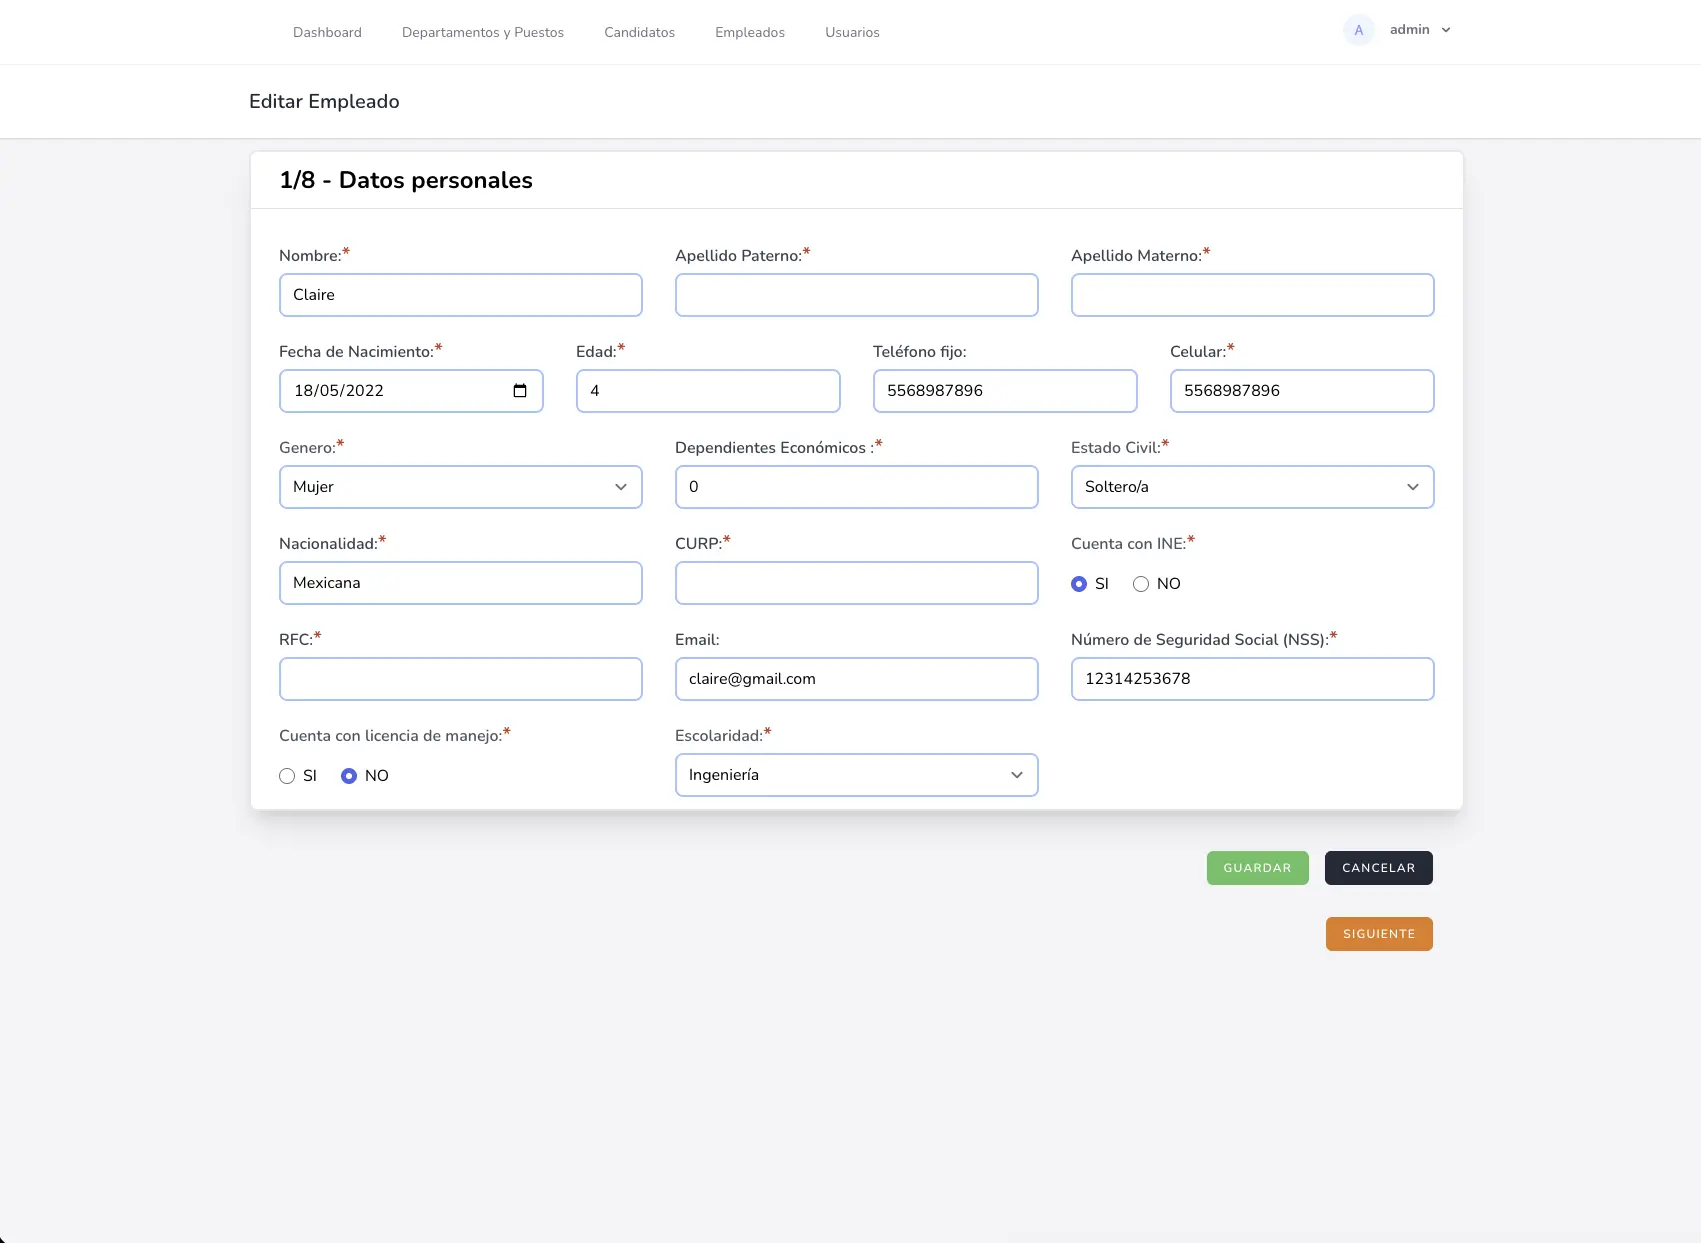Open the date picker calendar icon
This screenshot has height=1243, width=1701.
520,391
